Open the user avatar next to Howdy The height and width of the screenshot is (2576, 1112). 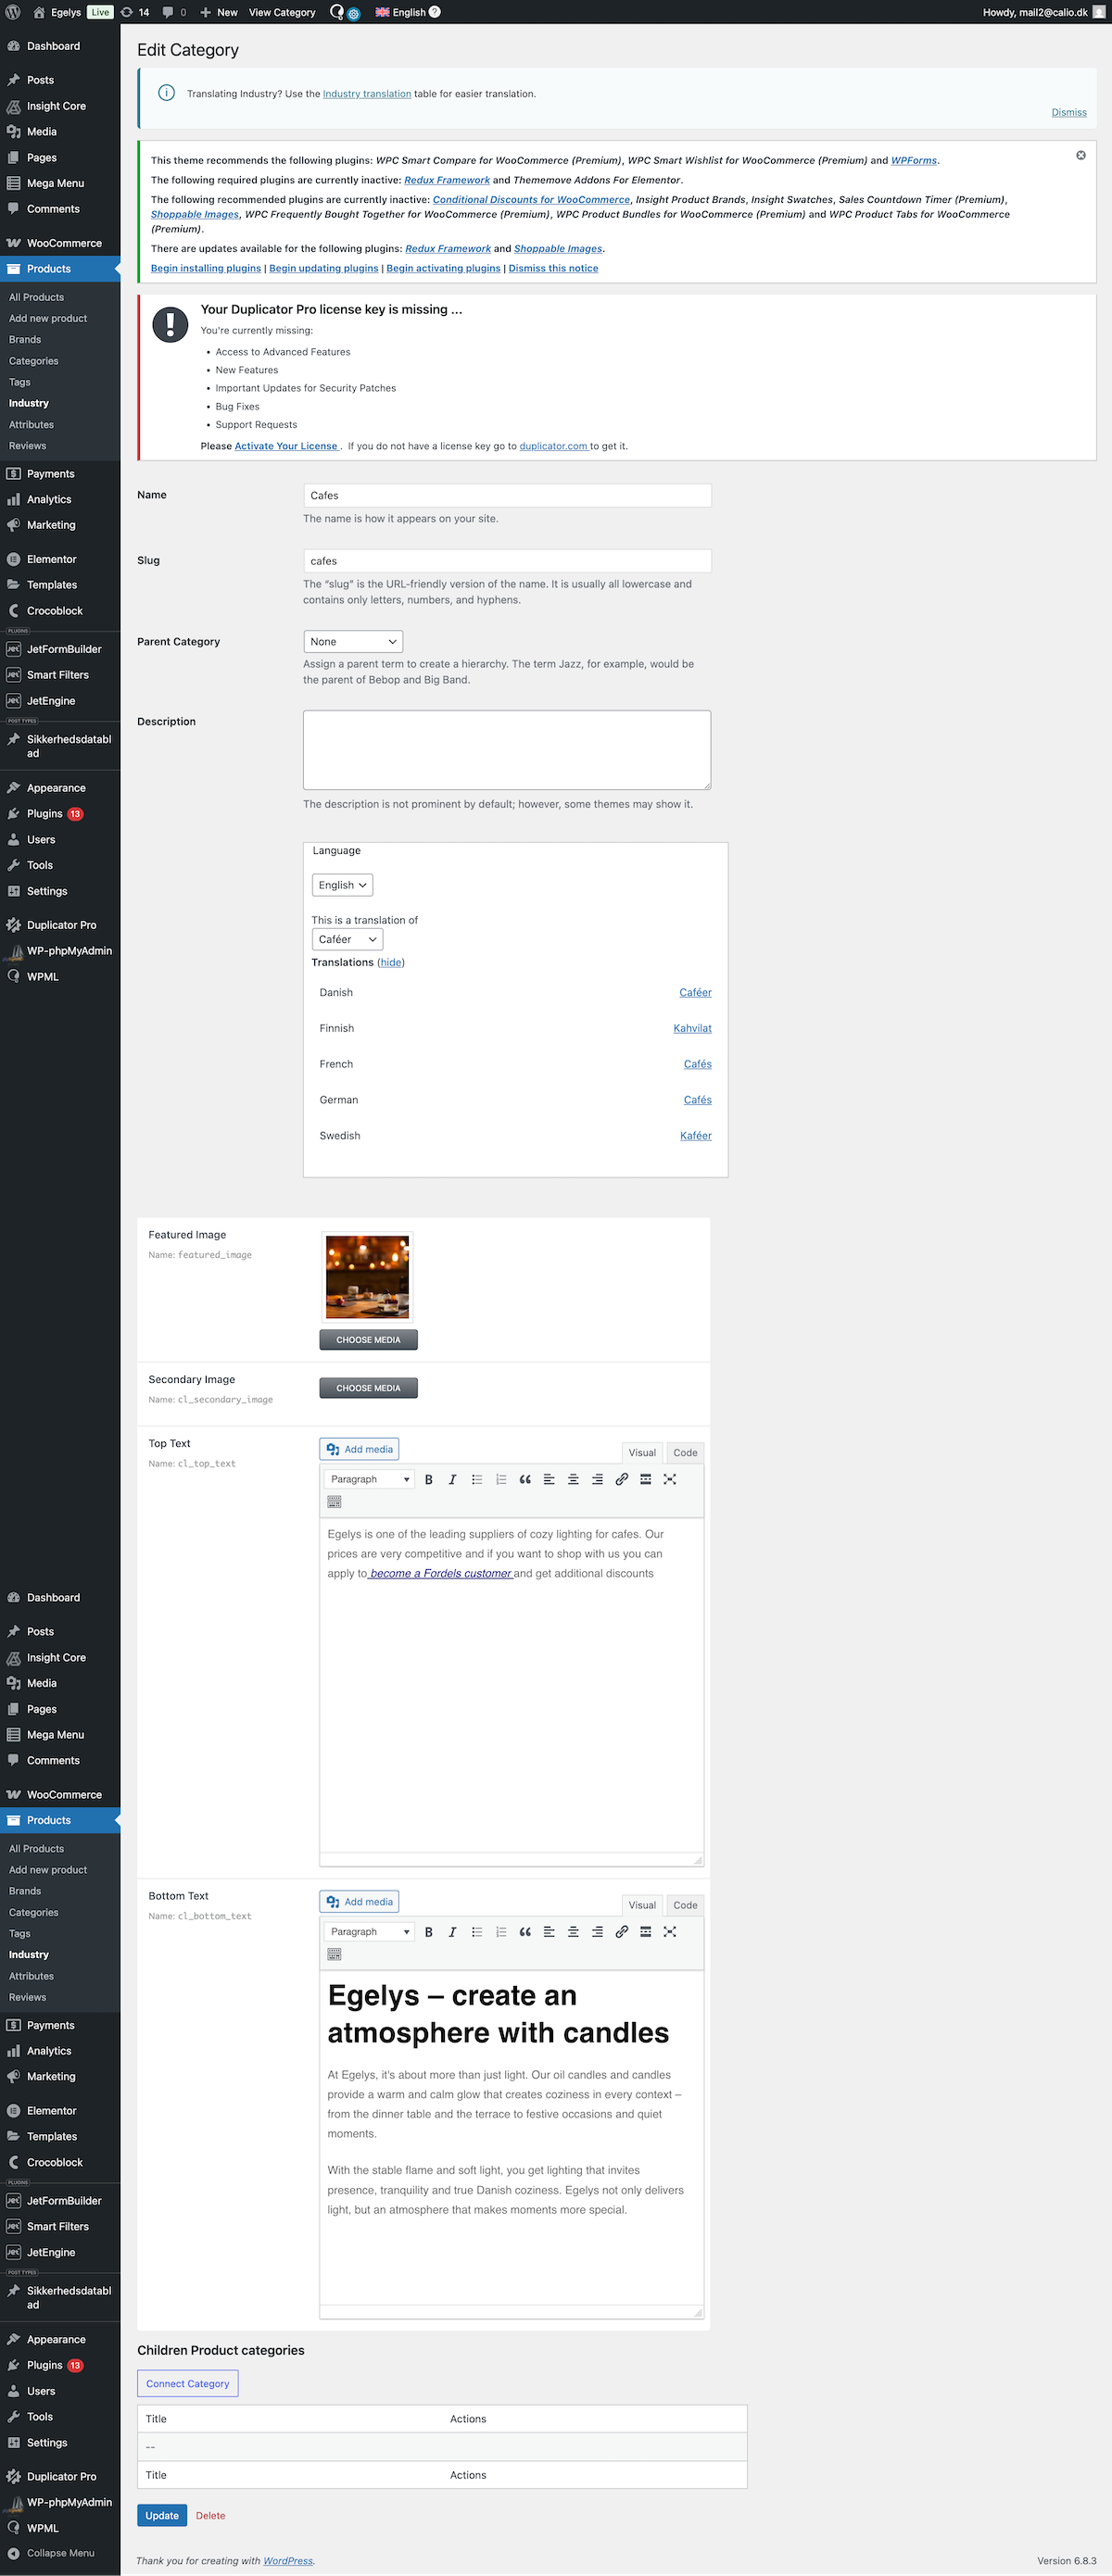pos(1099,12)
